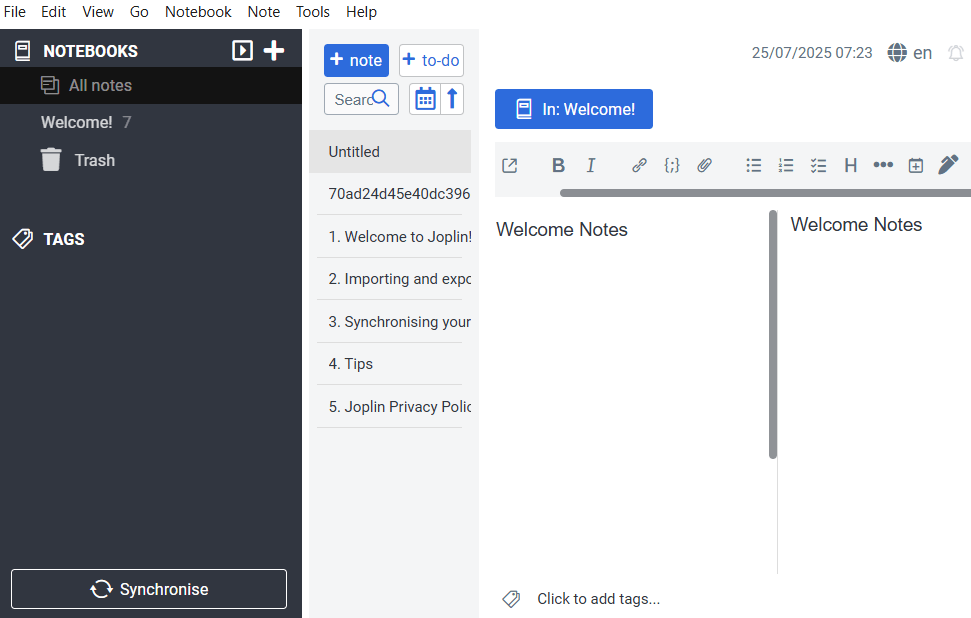Insert a hyperlink using toolbar icon
The width and height of the screenshot is (971, 618).
[x=639, y=166]
